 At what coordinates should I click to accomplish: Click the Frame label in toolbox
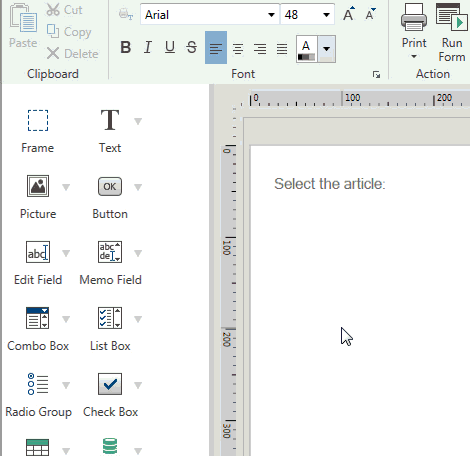click(37, 148)
